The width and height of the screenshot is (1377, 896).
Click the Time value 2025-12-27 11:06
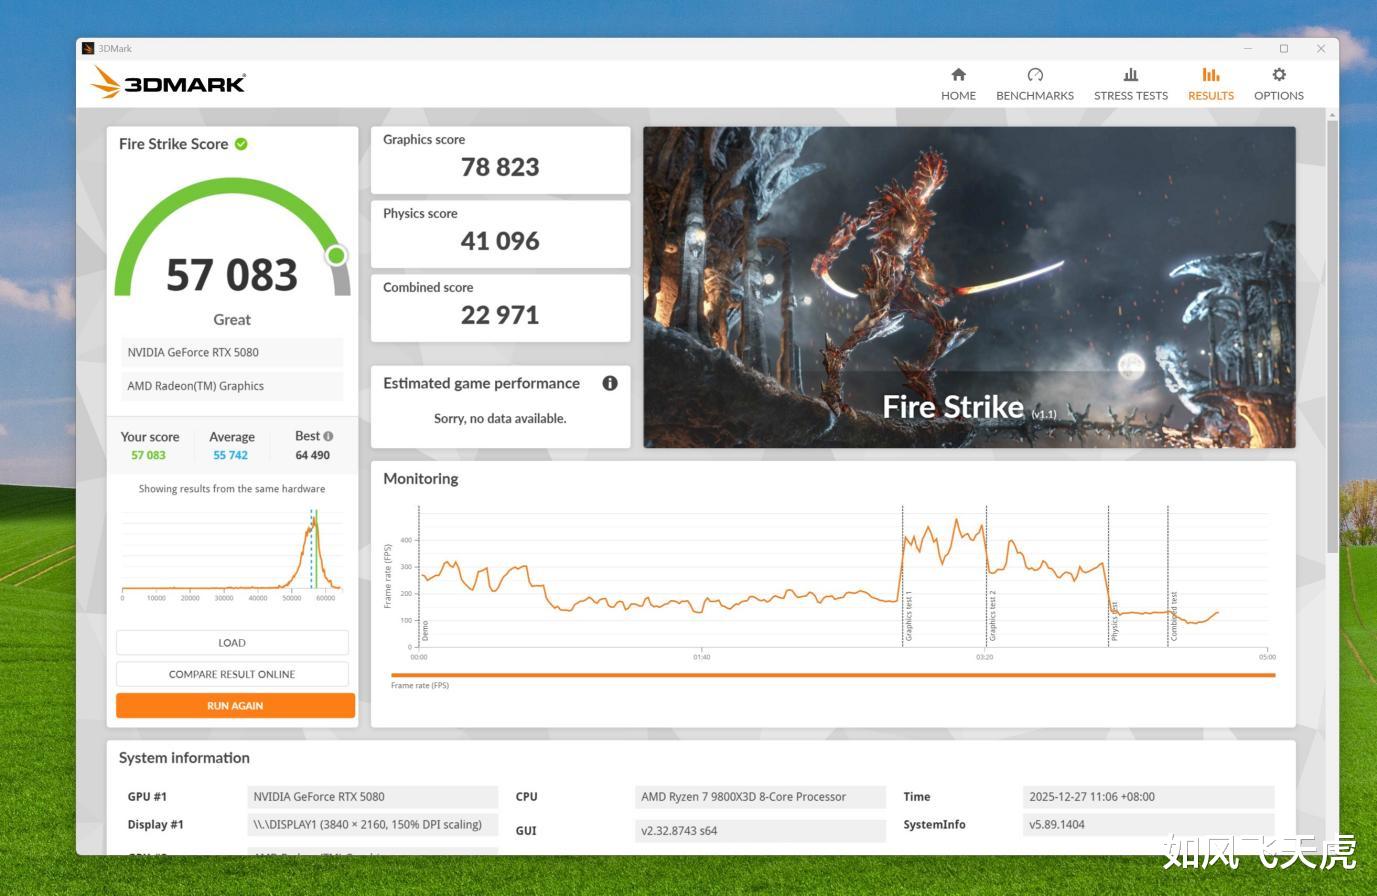coord(1149,797)
